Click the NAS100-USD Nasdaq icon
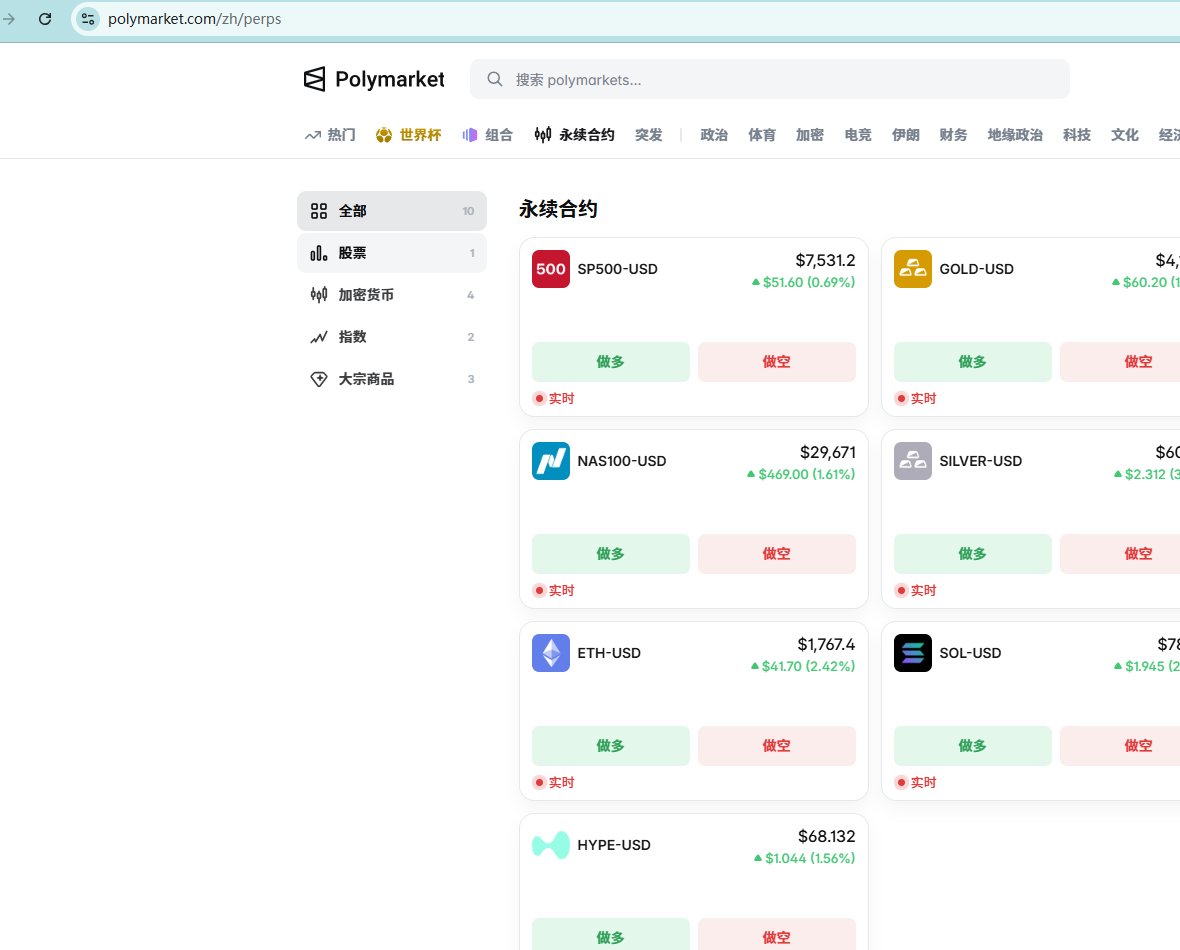The height and width of the screenshot is (950, 1180). click(x=551, y=461)
